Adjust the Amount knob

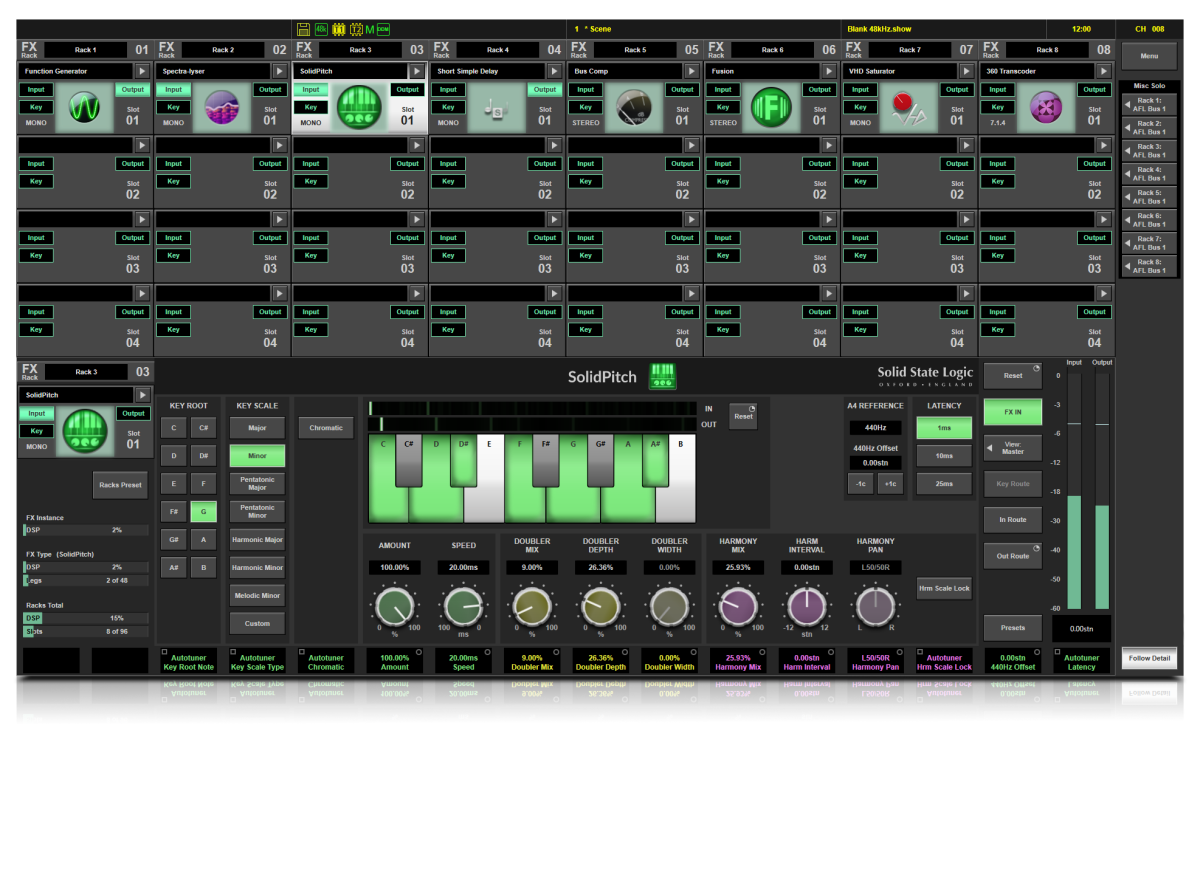pos(394,607)
